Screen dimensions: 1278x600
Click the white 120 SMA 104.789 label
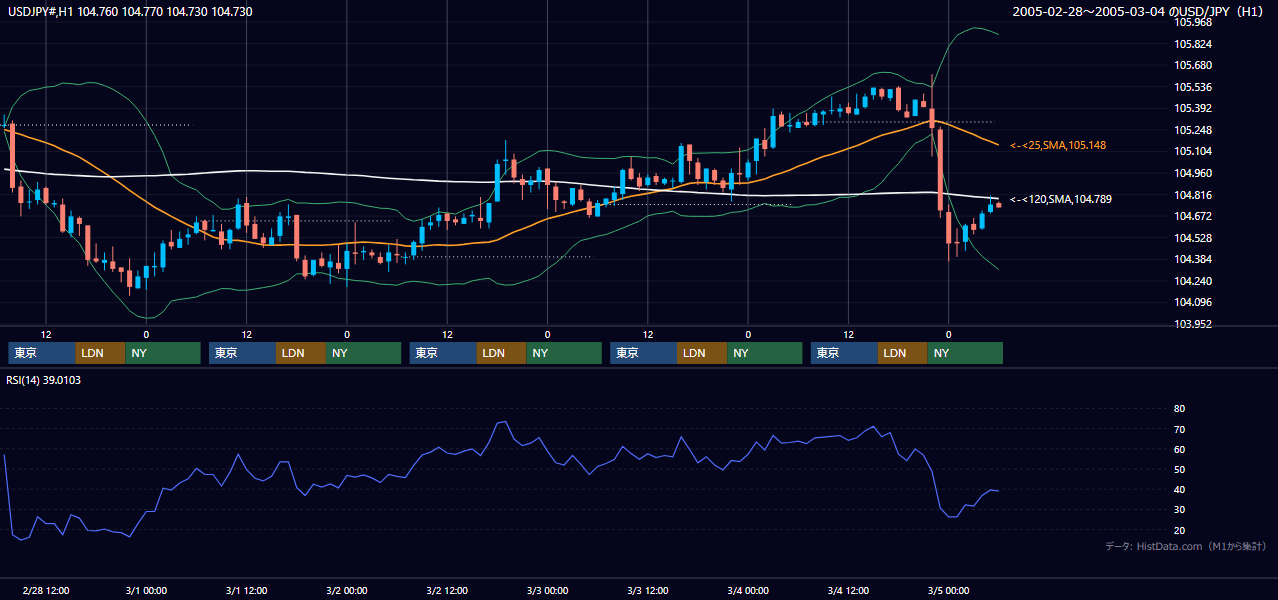[x=1060, y=199]
